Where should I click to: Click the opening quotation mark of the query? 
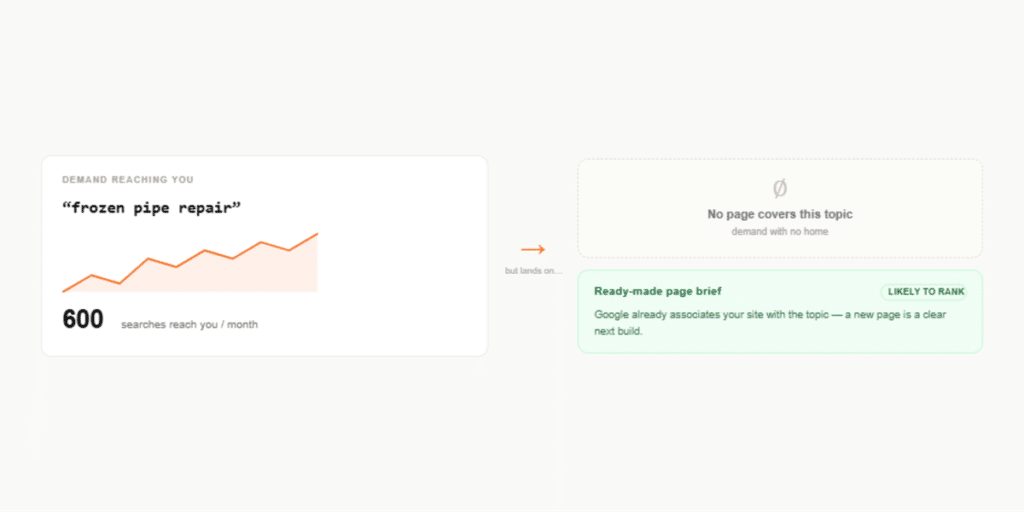pos(66,206)
